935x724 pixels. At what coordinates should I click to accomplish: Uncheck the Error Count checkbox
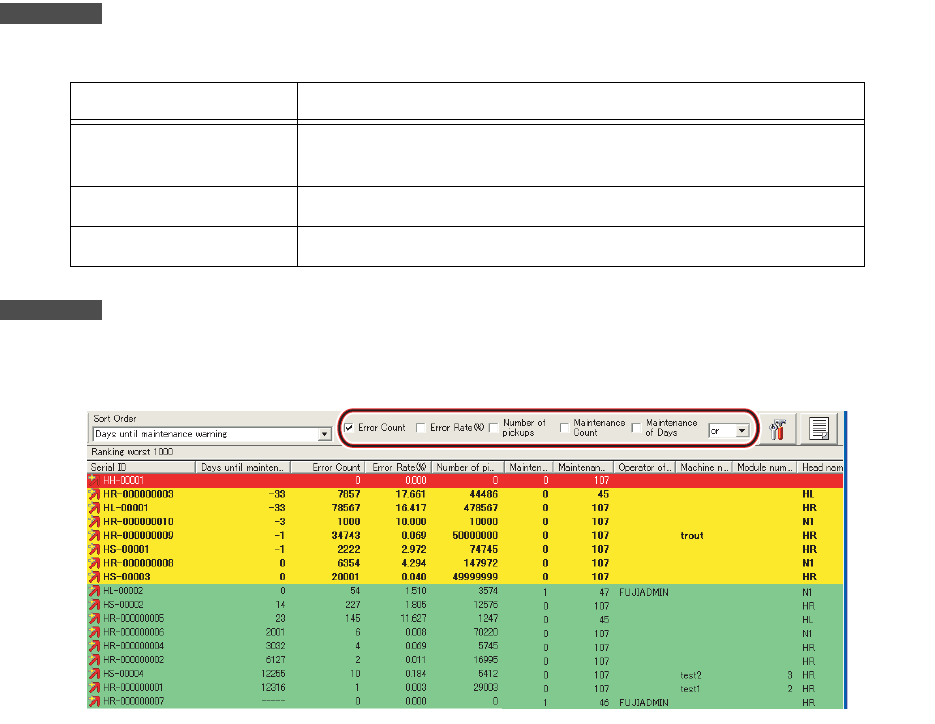349,428
